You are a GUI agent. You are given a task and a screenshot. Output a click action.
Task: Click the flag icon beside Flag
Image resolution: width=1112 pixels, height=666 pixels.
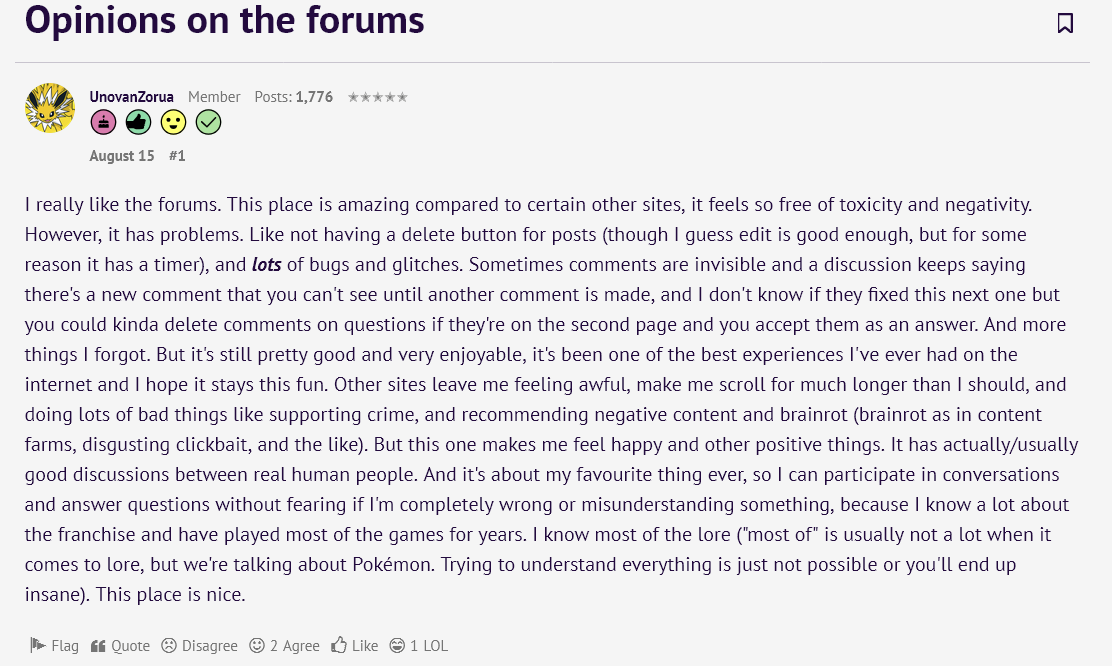click(38, 645)
